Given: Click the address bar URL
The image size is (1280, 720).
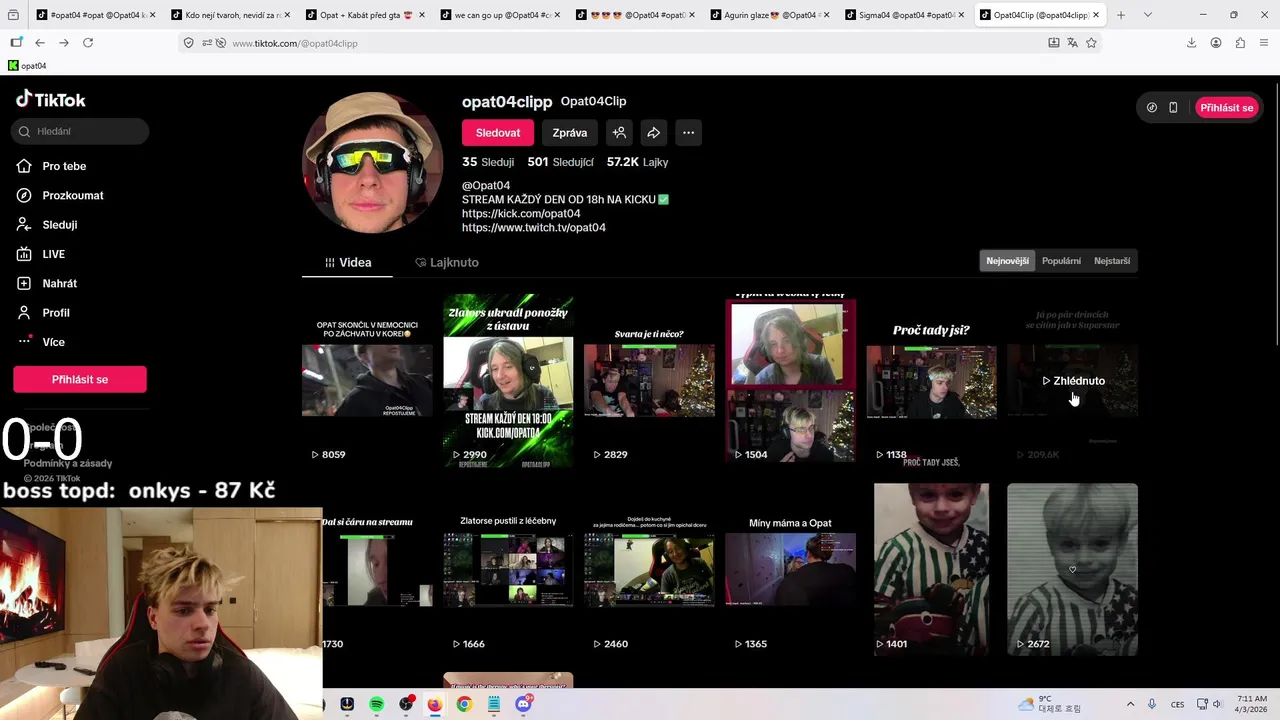Looking at the screenshot, I should 295,43.
